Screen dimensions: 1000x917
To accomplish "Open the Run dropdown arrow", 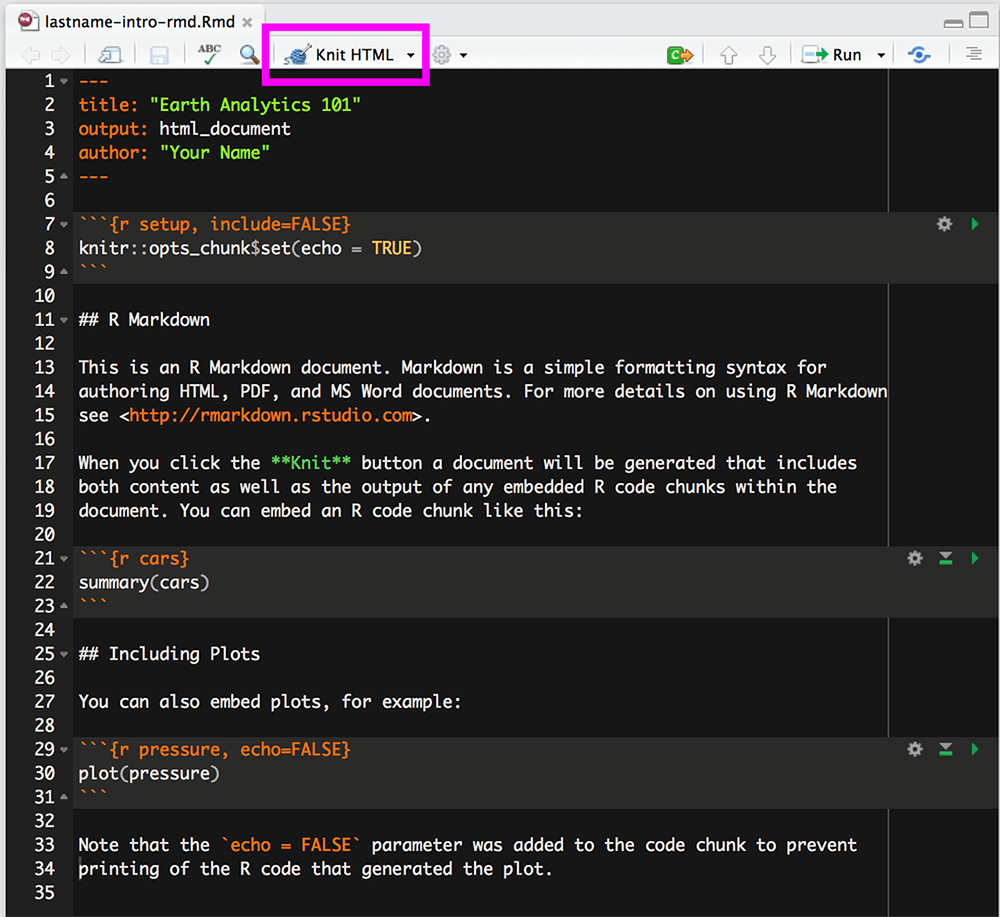I will [x=881, y=55].
